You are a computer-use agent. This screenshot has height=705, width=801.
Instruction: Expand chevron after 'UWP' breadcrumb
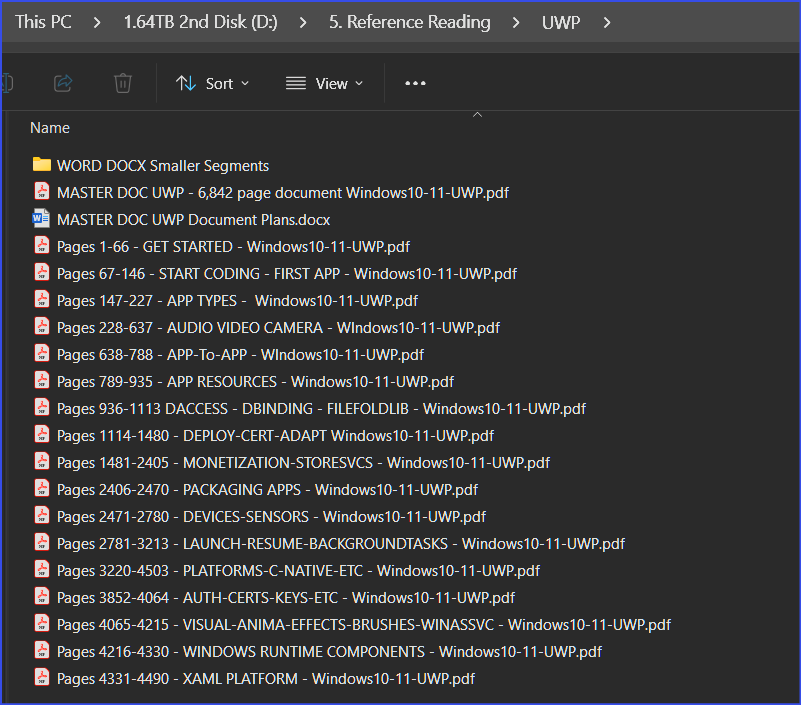pyautogui.click(x=607, y=22)
